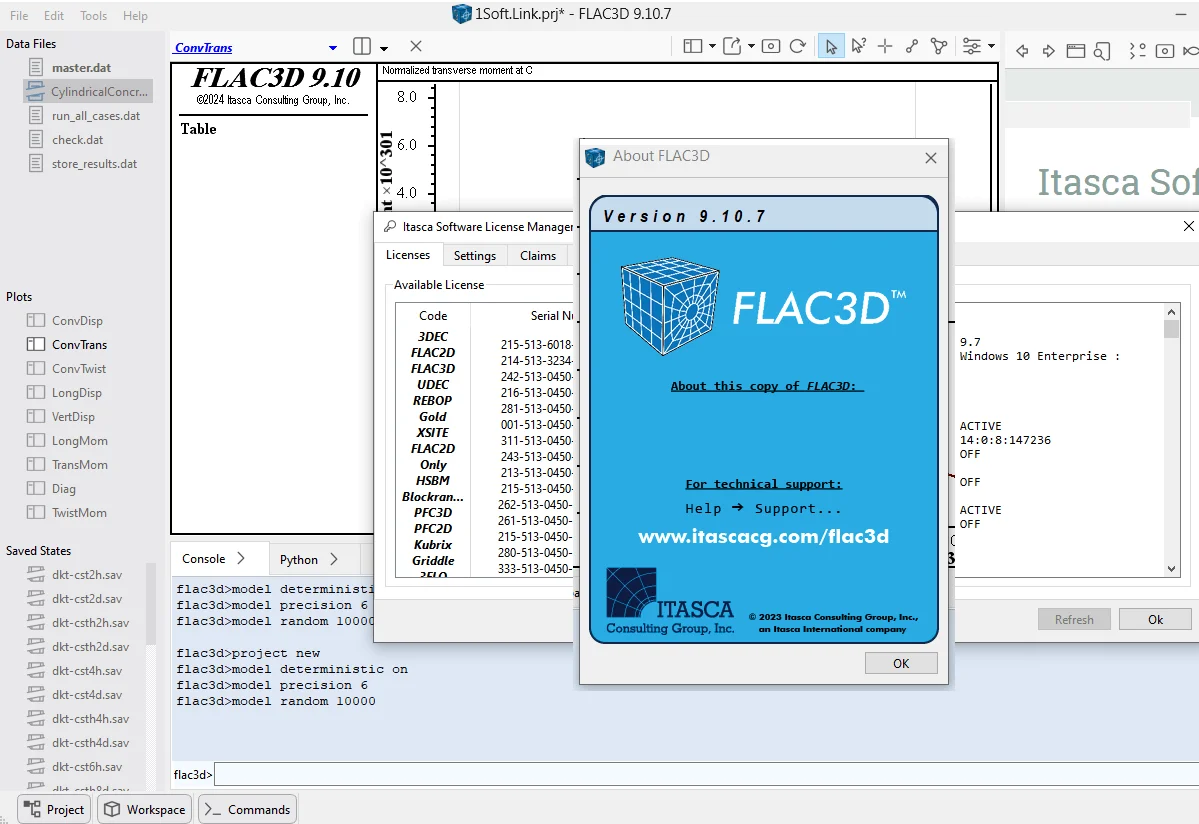Screen dimensions: 1199x824
Task: Click the command list icon in help toolbar
Action: pos(1138,51)
